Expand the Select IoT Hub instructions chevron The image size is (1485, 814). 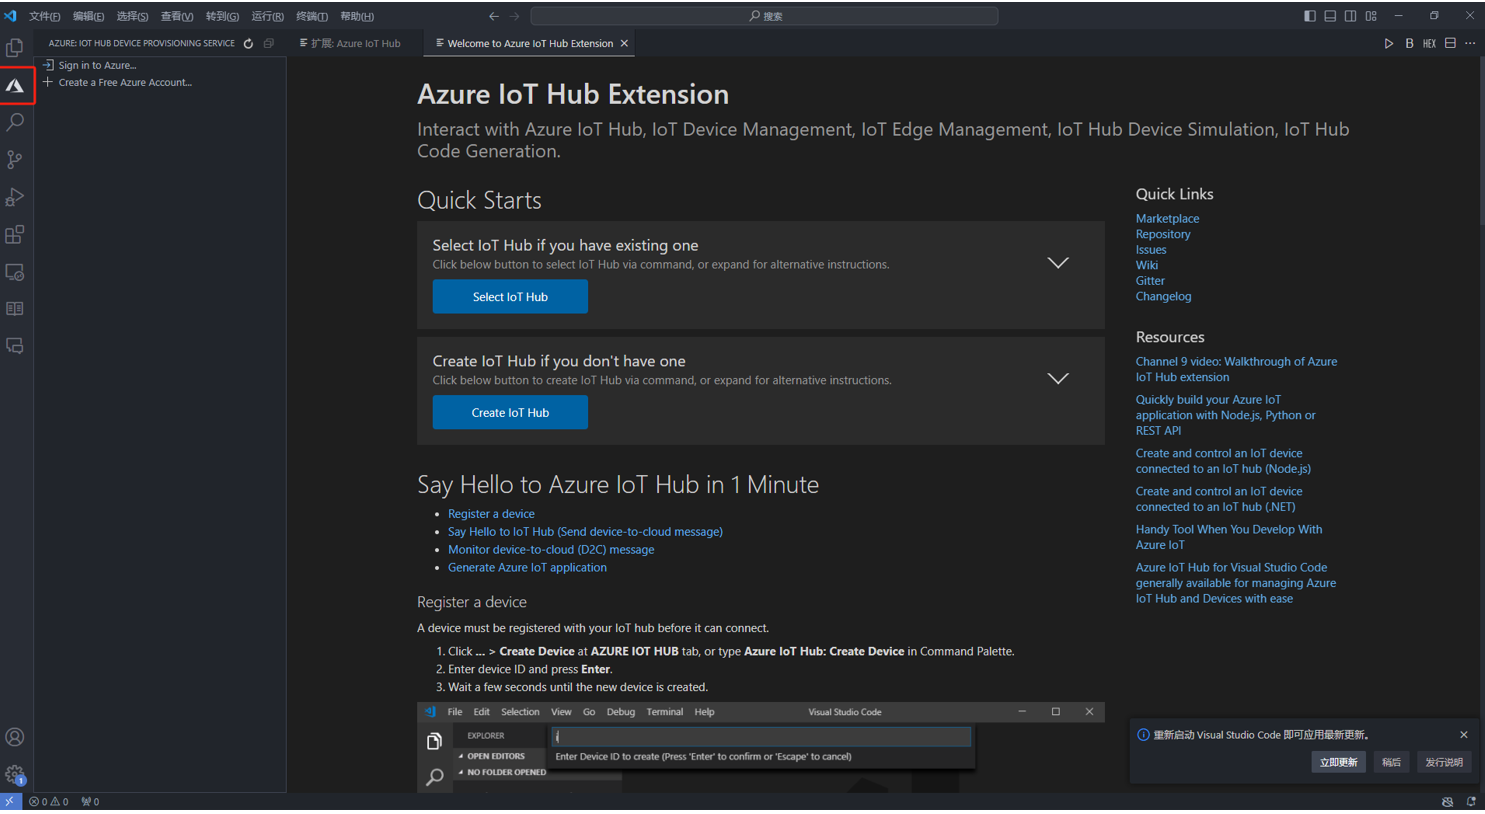[x=1057, y=263]
